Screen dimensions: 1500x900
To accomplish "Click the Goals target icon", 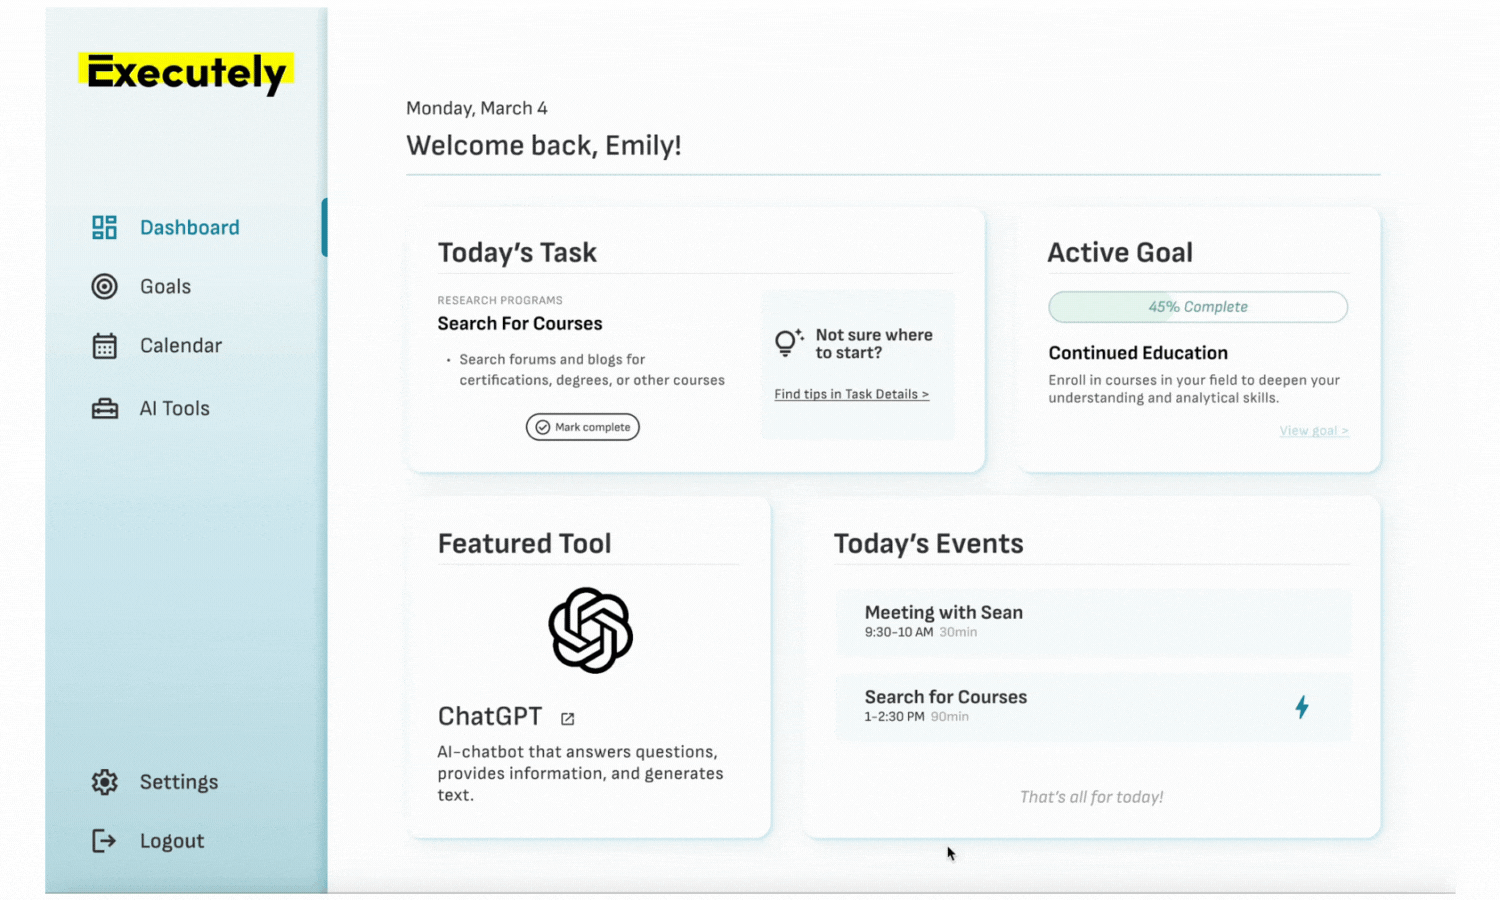I will pyautogui.click(x=104, y=287).
